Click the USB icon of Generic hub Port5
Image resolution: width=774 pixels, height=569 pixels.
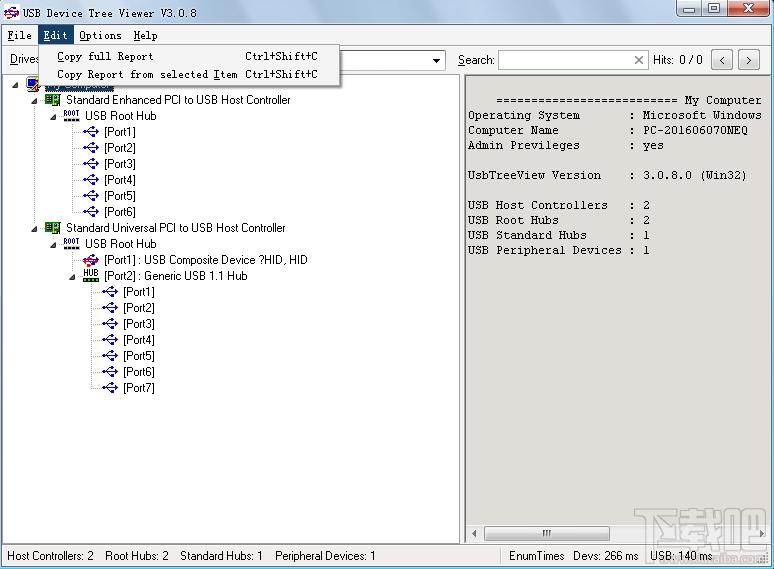[x=110, y=355]
